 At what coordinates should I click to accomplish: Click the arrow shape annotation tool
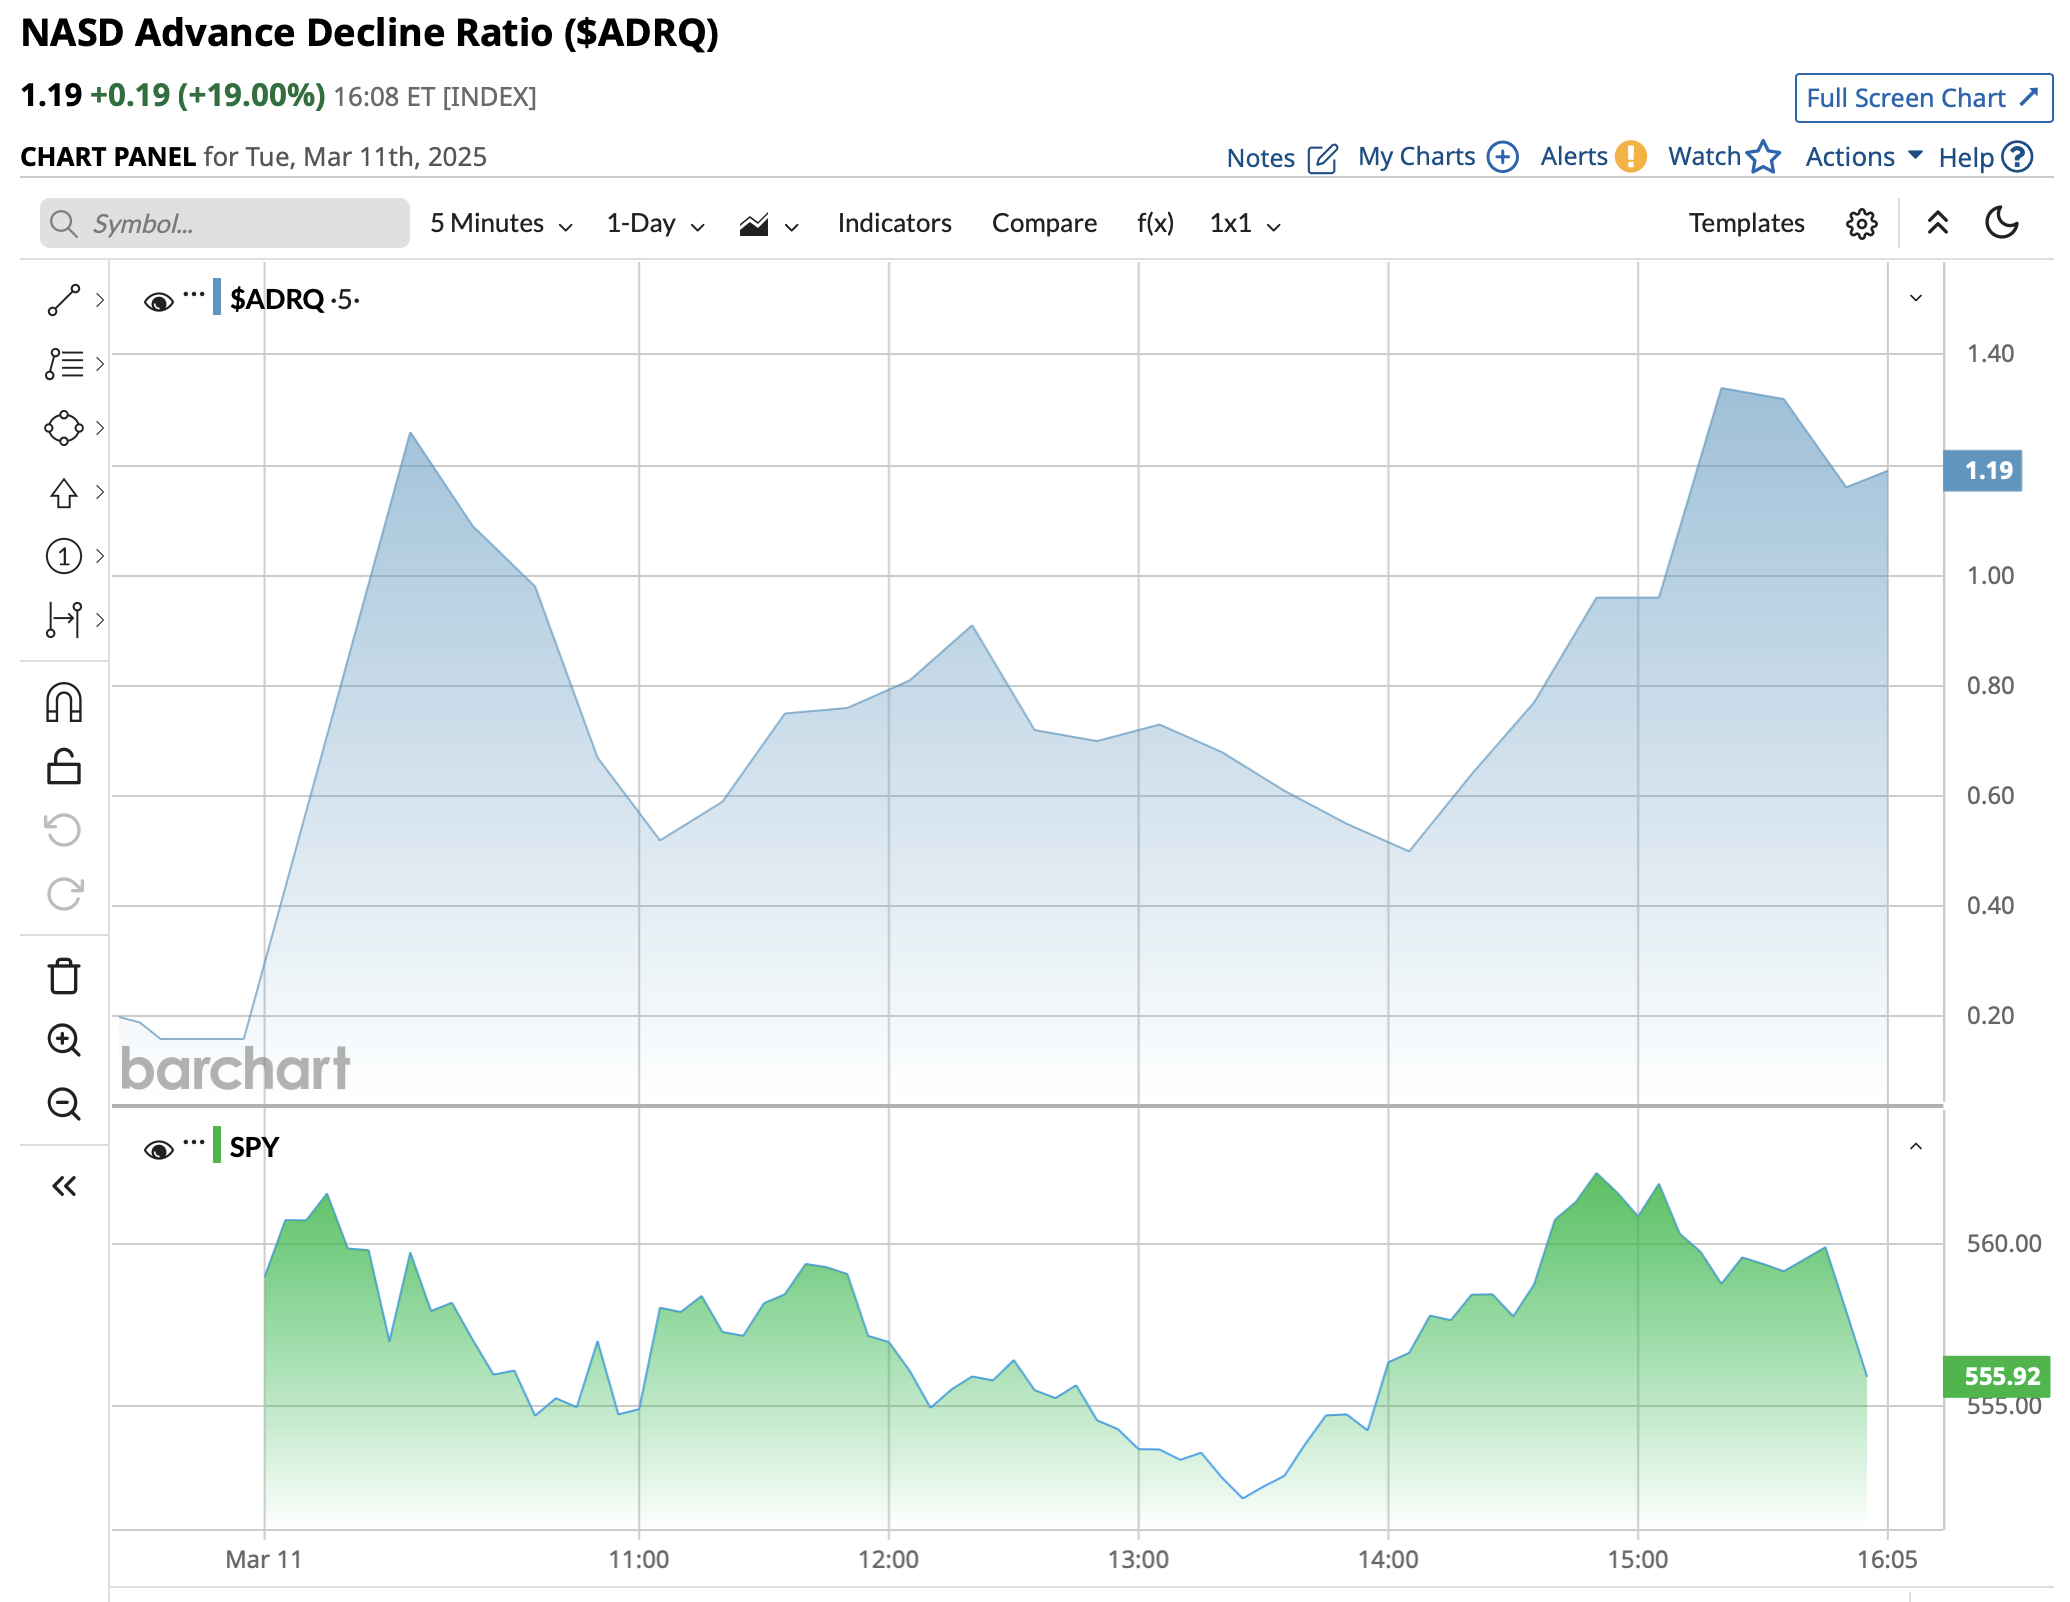pyautogui.click(x=64, y=492)
